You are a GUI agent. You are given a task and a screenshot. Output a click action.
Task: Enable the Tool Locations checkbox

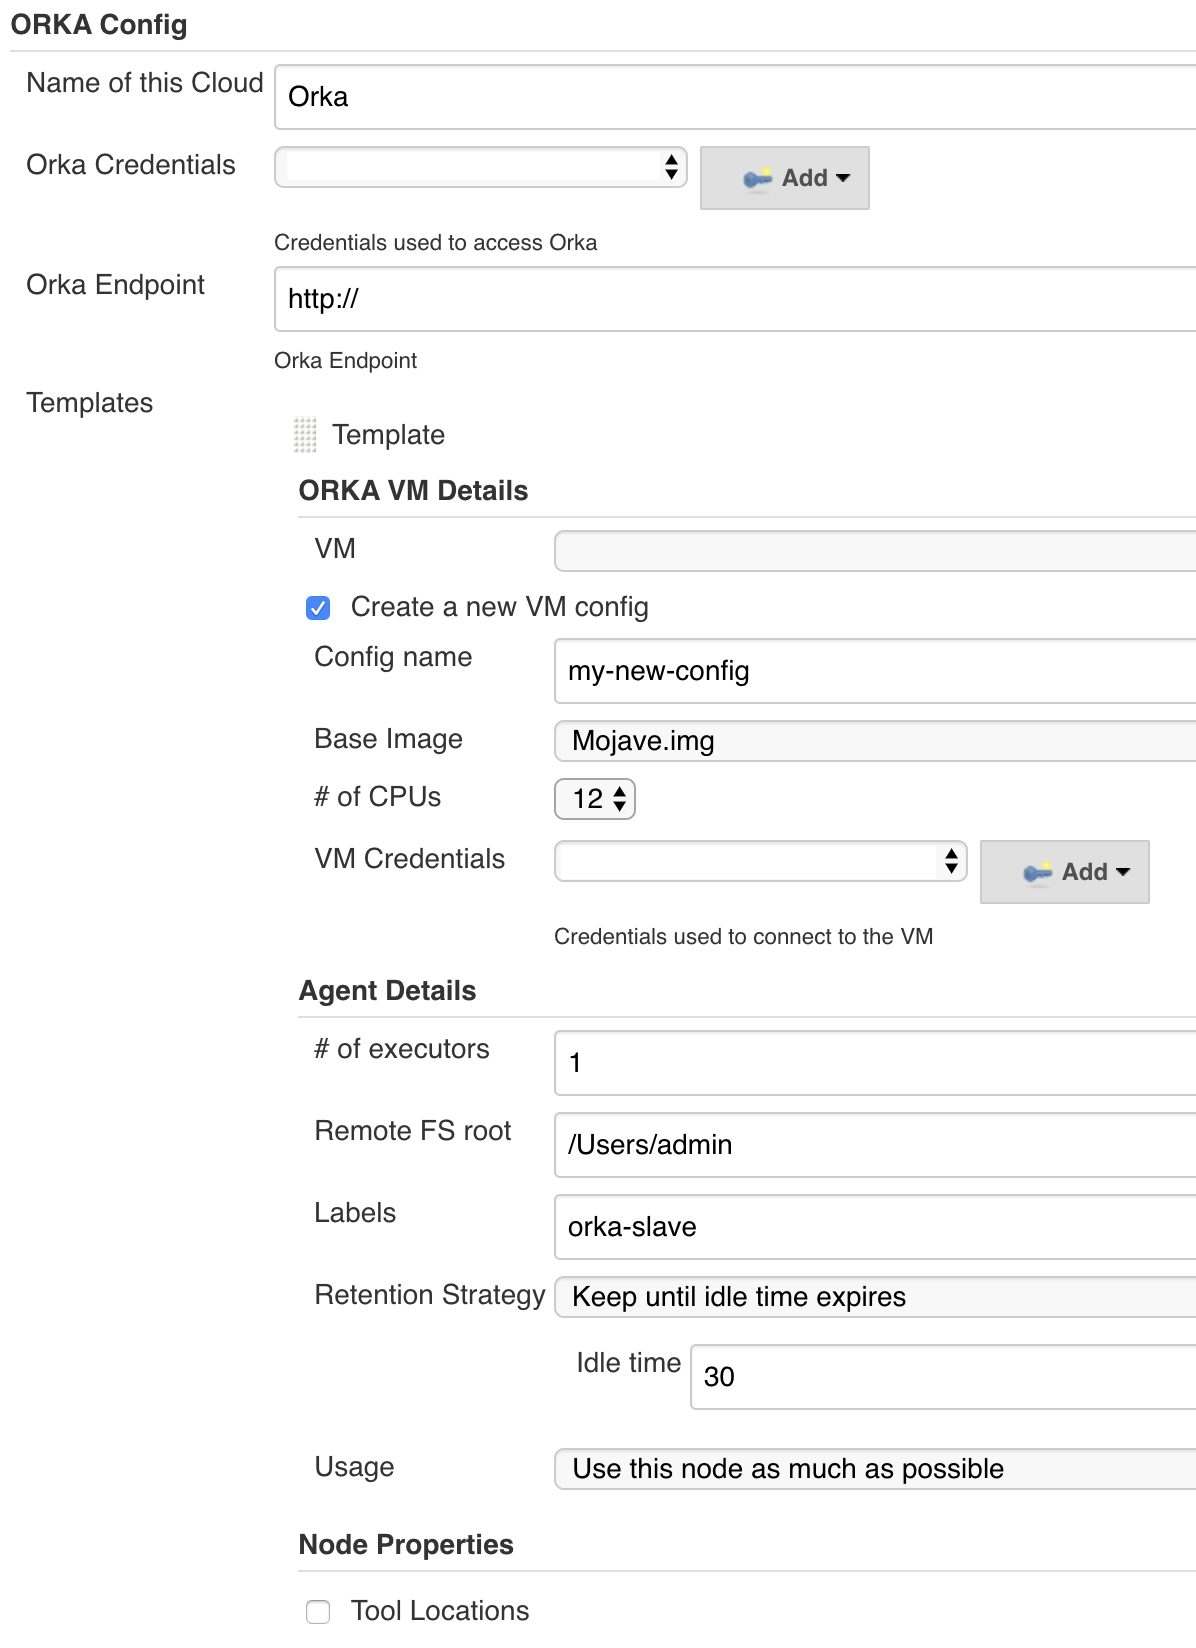point(318,1612)
